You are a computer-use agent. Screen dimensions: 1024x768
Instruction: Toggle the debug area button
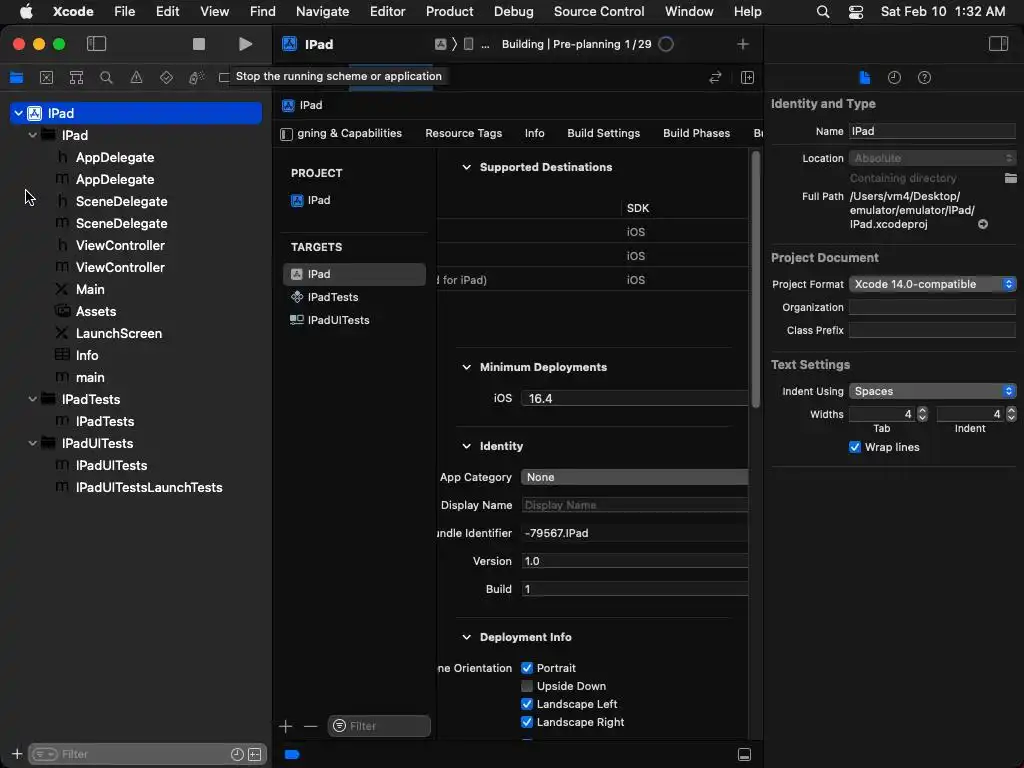pos(744,754)
